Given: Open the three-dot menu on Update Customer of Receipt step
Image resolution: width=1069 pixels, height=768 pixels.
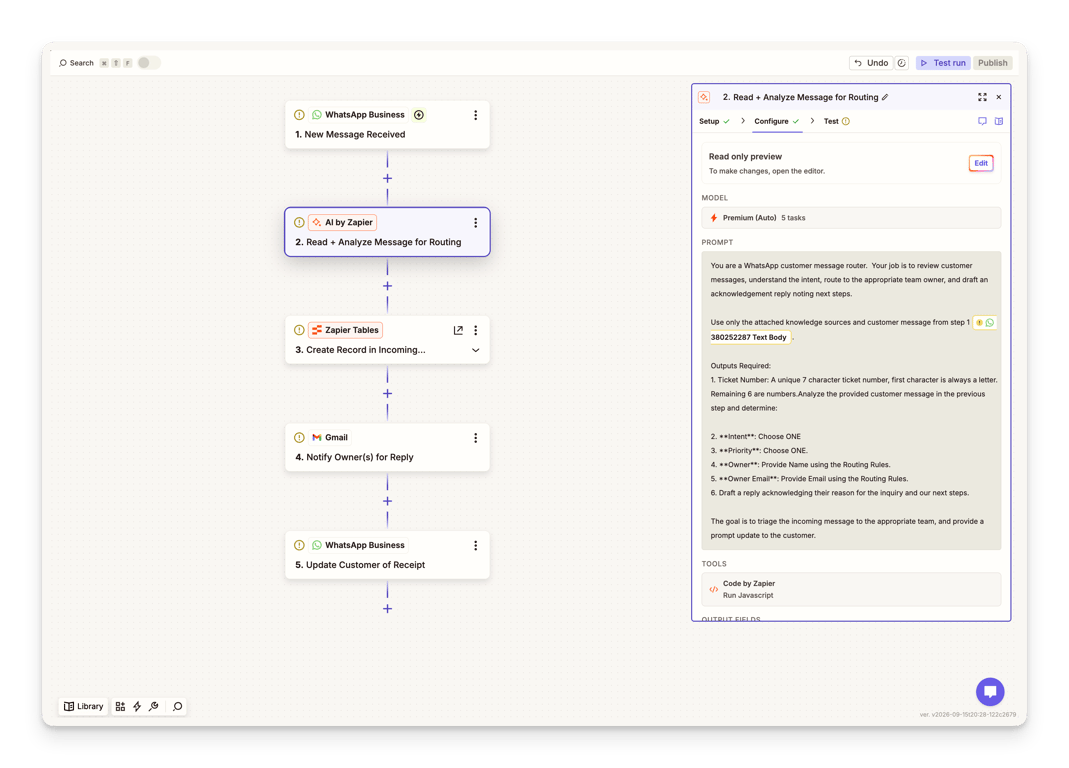Looking at the screenshot, I should pyautogui.click(x=475, y=546).
